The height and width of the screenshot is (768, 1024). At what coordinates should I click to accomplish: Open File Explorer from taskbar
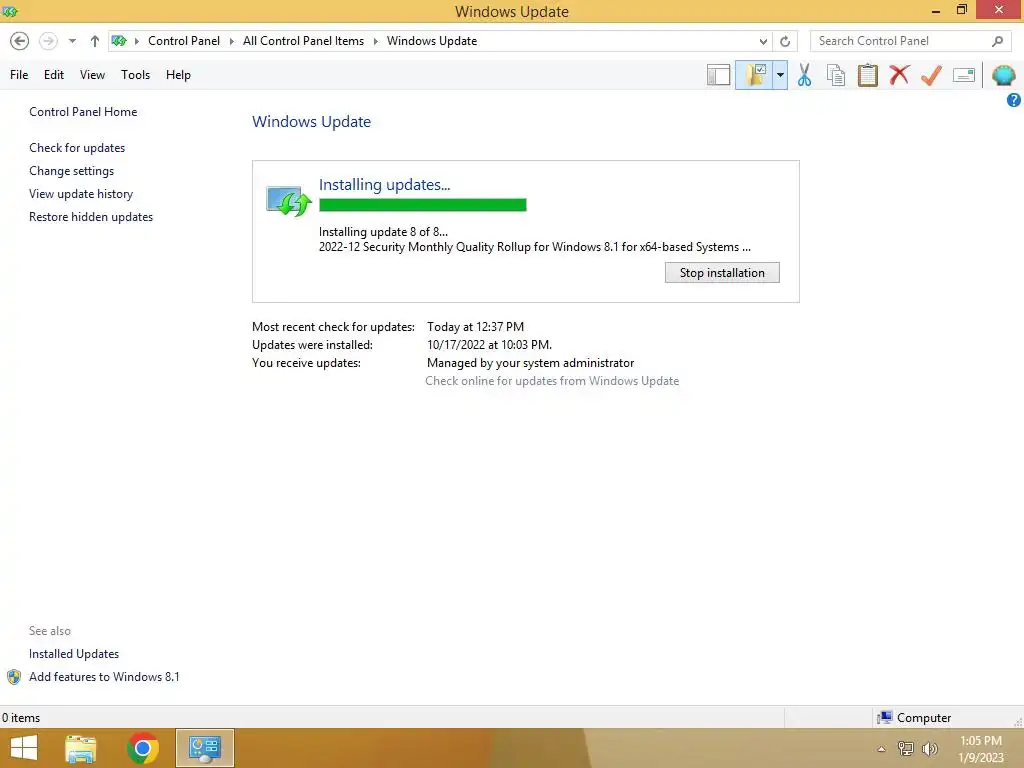(x=80, y=748)
